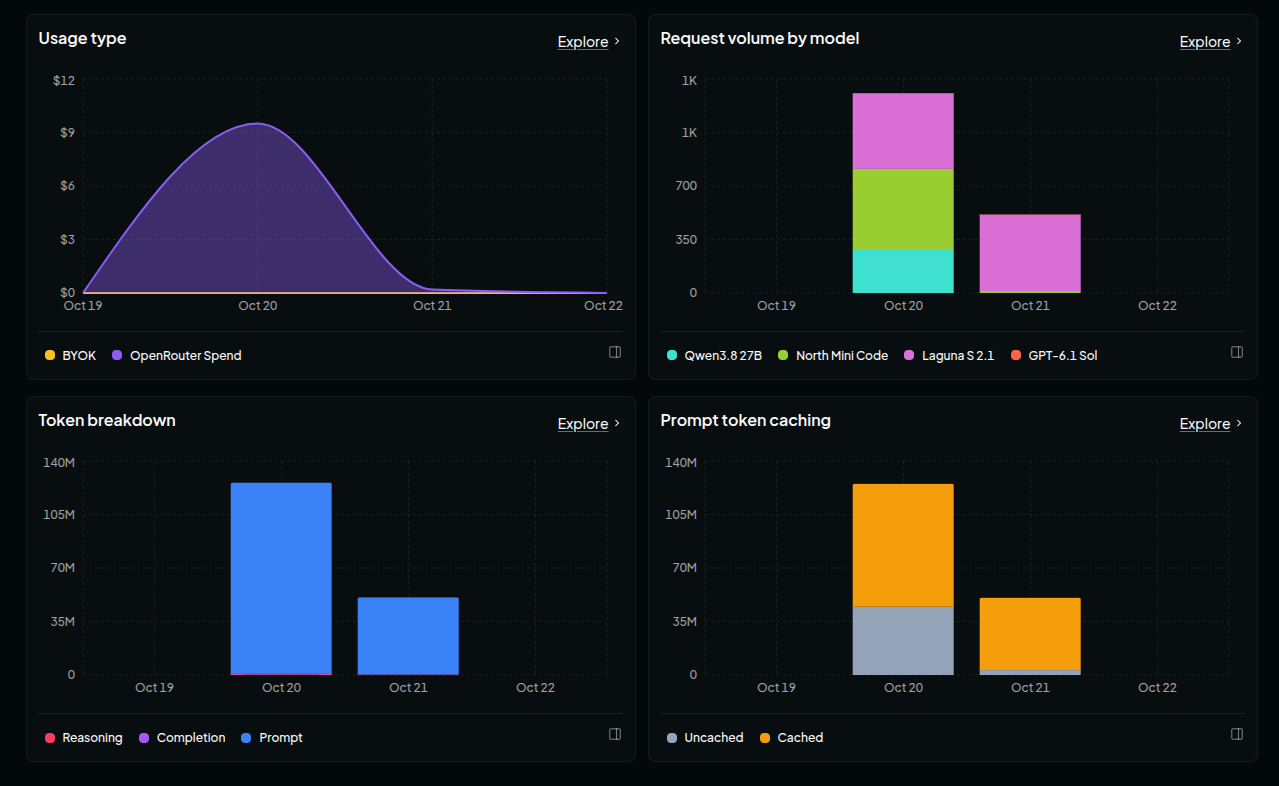
Task: Click the orange Cached bar on Oct 21
Action: (1030, 634)
